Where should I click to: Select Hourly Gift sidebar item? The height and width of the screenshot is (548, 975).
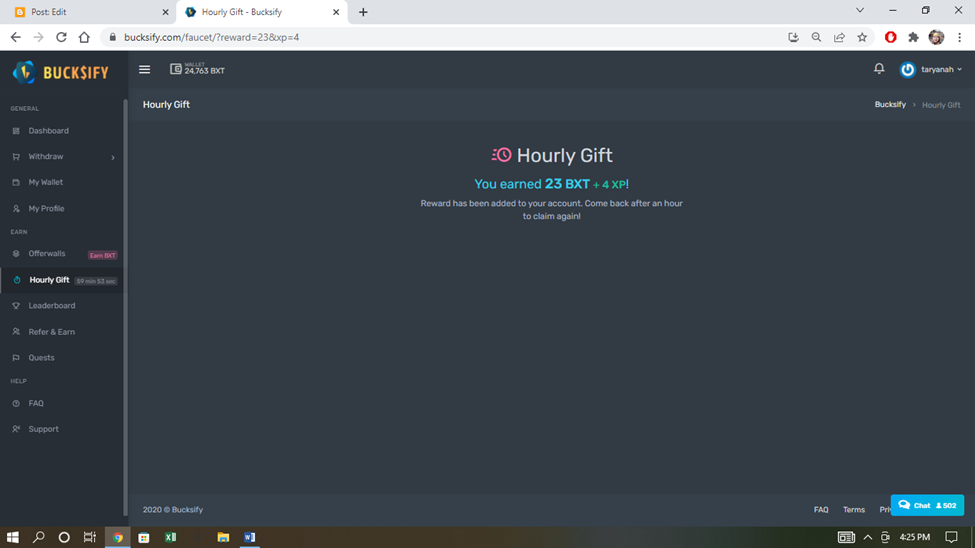(49, 280)
